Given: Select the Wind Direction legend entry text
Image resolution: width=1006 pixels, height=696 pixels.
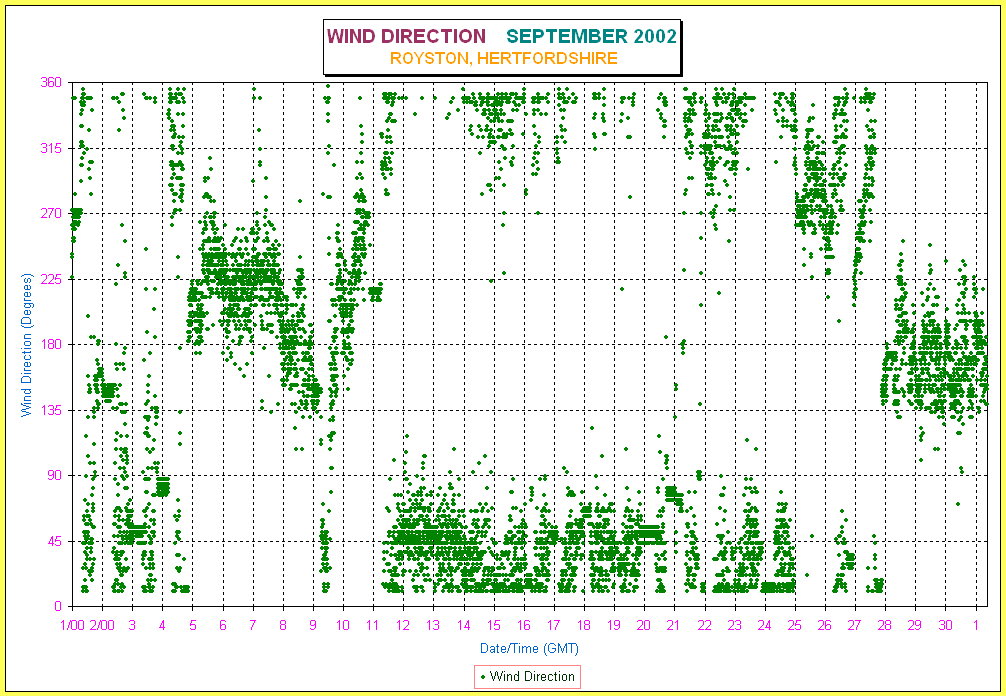Looking at the screenshot, I should [x=532, y=677].
